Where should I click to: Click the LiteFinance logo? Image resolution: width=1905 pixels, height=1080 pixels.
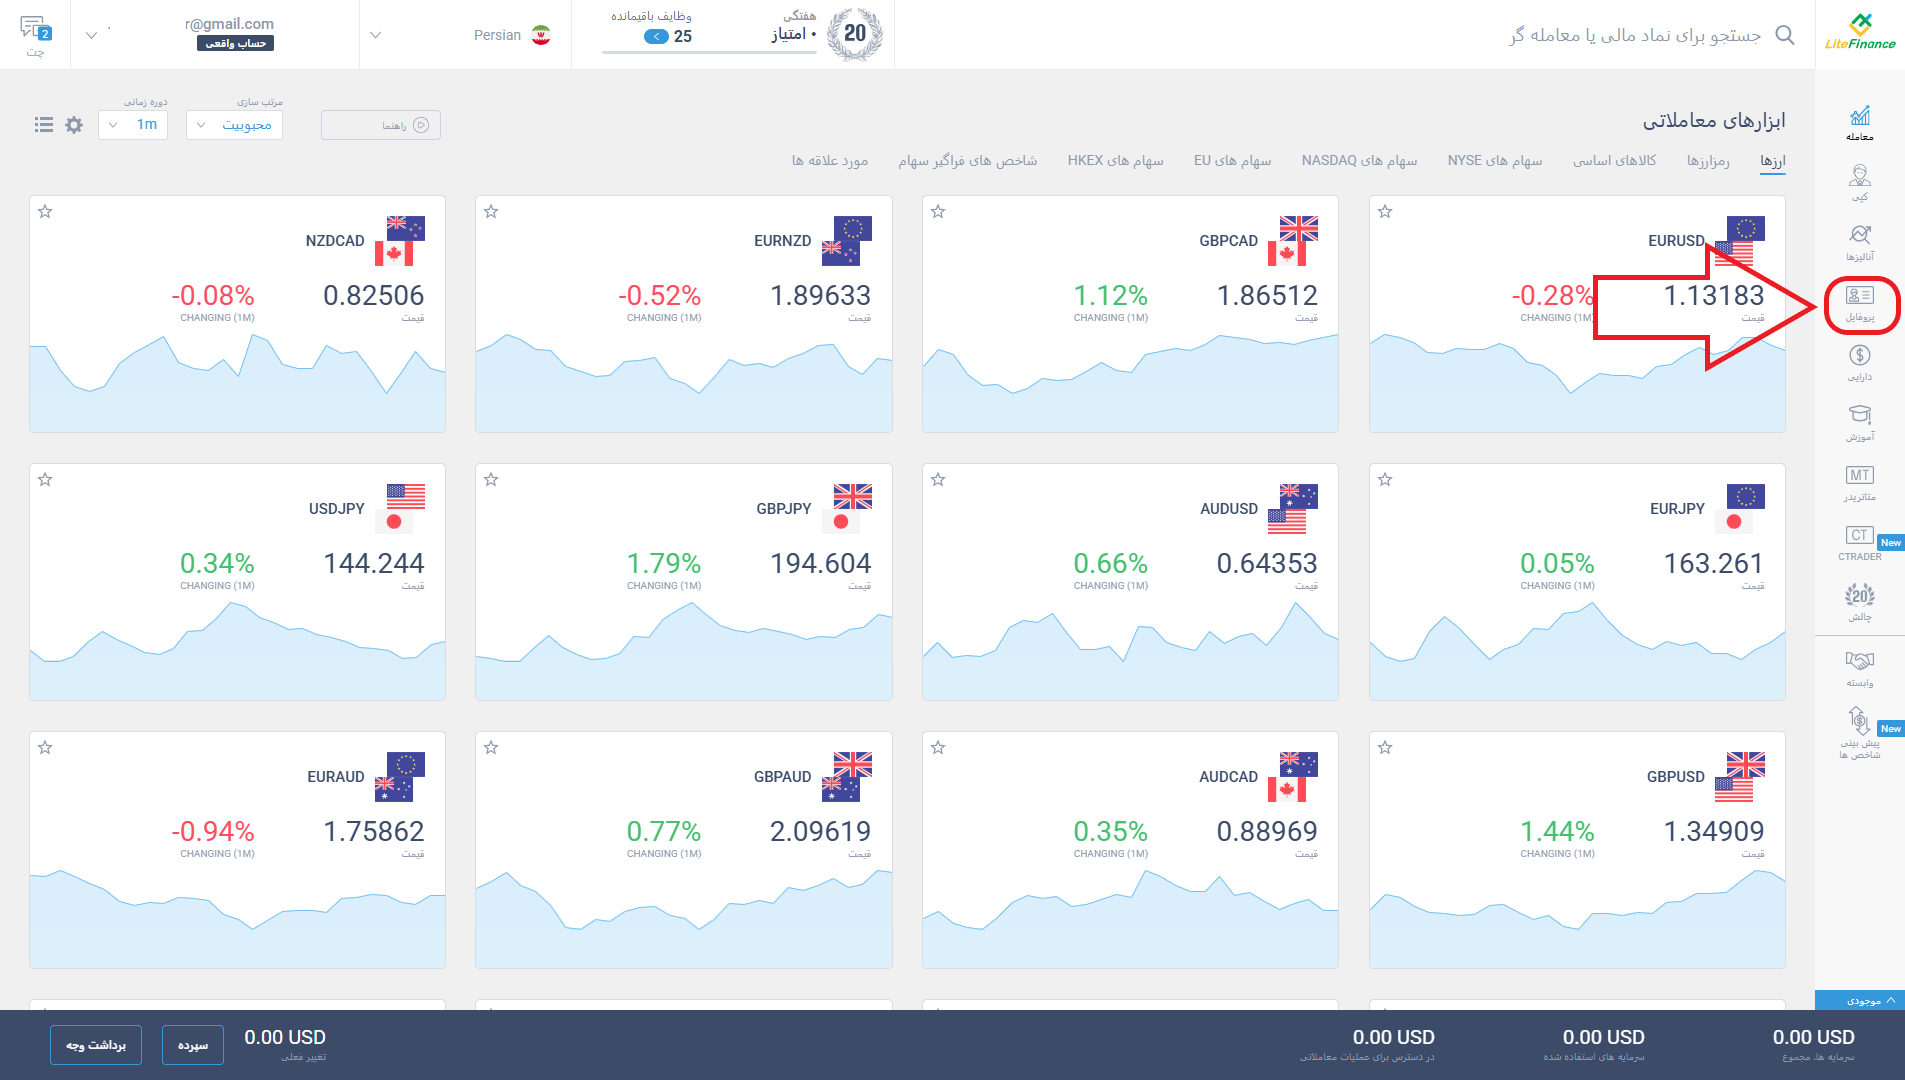coord(1860,32)
